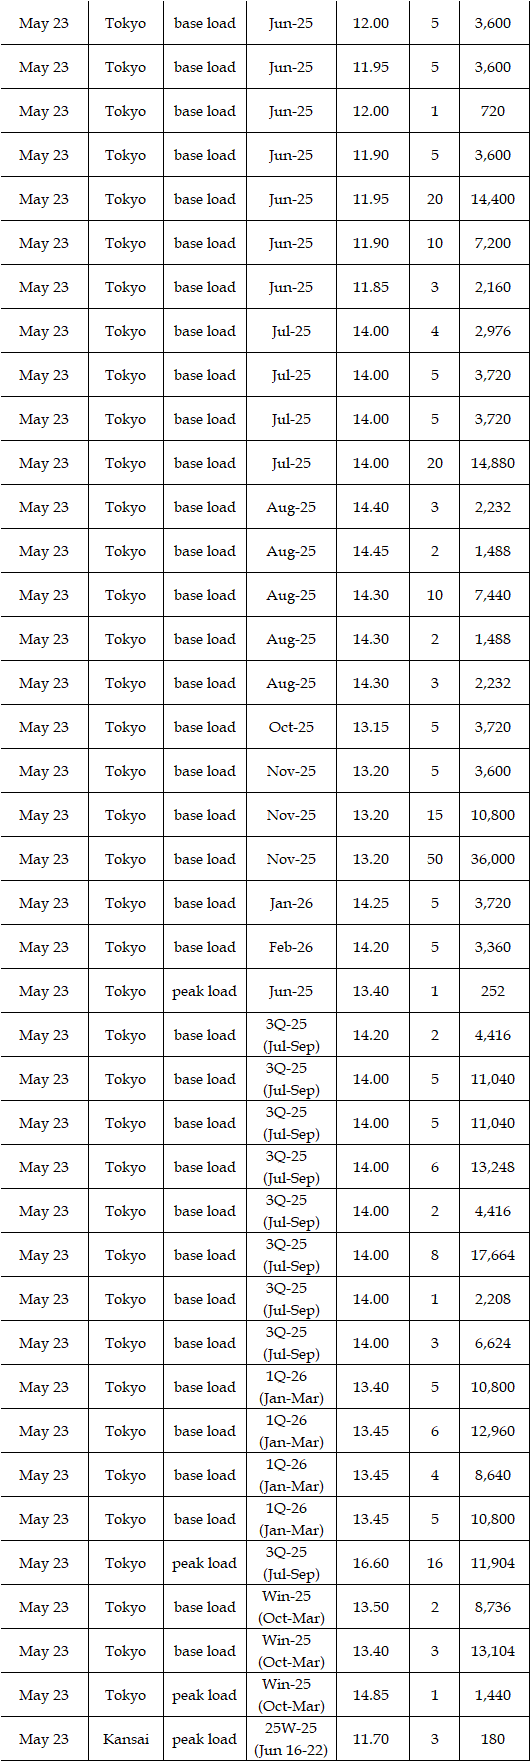Image resolution: width=530 pixels, height=1761 pixels.
Task: Click the 13,248 volume cell
Action: 493,1167
